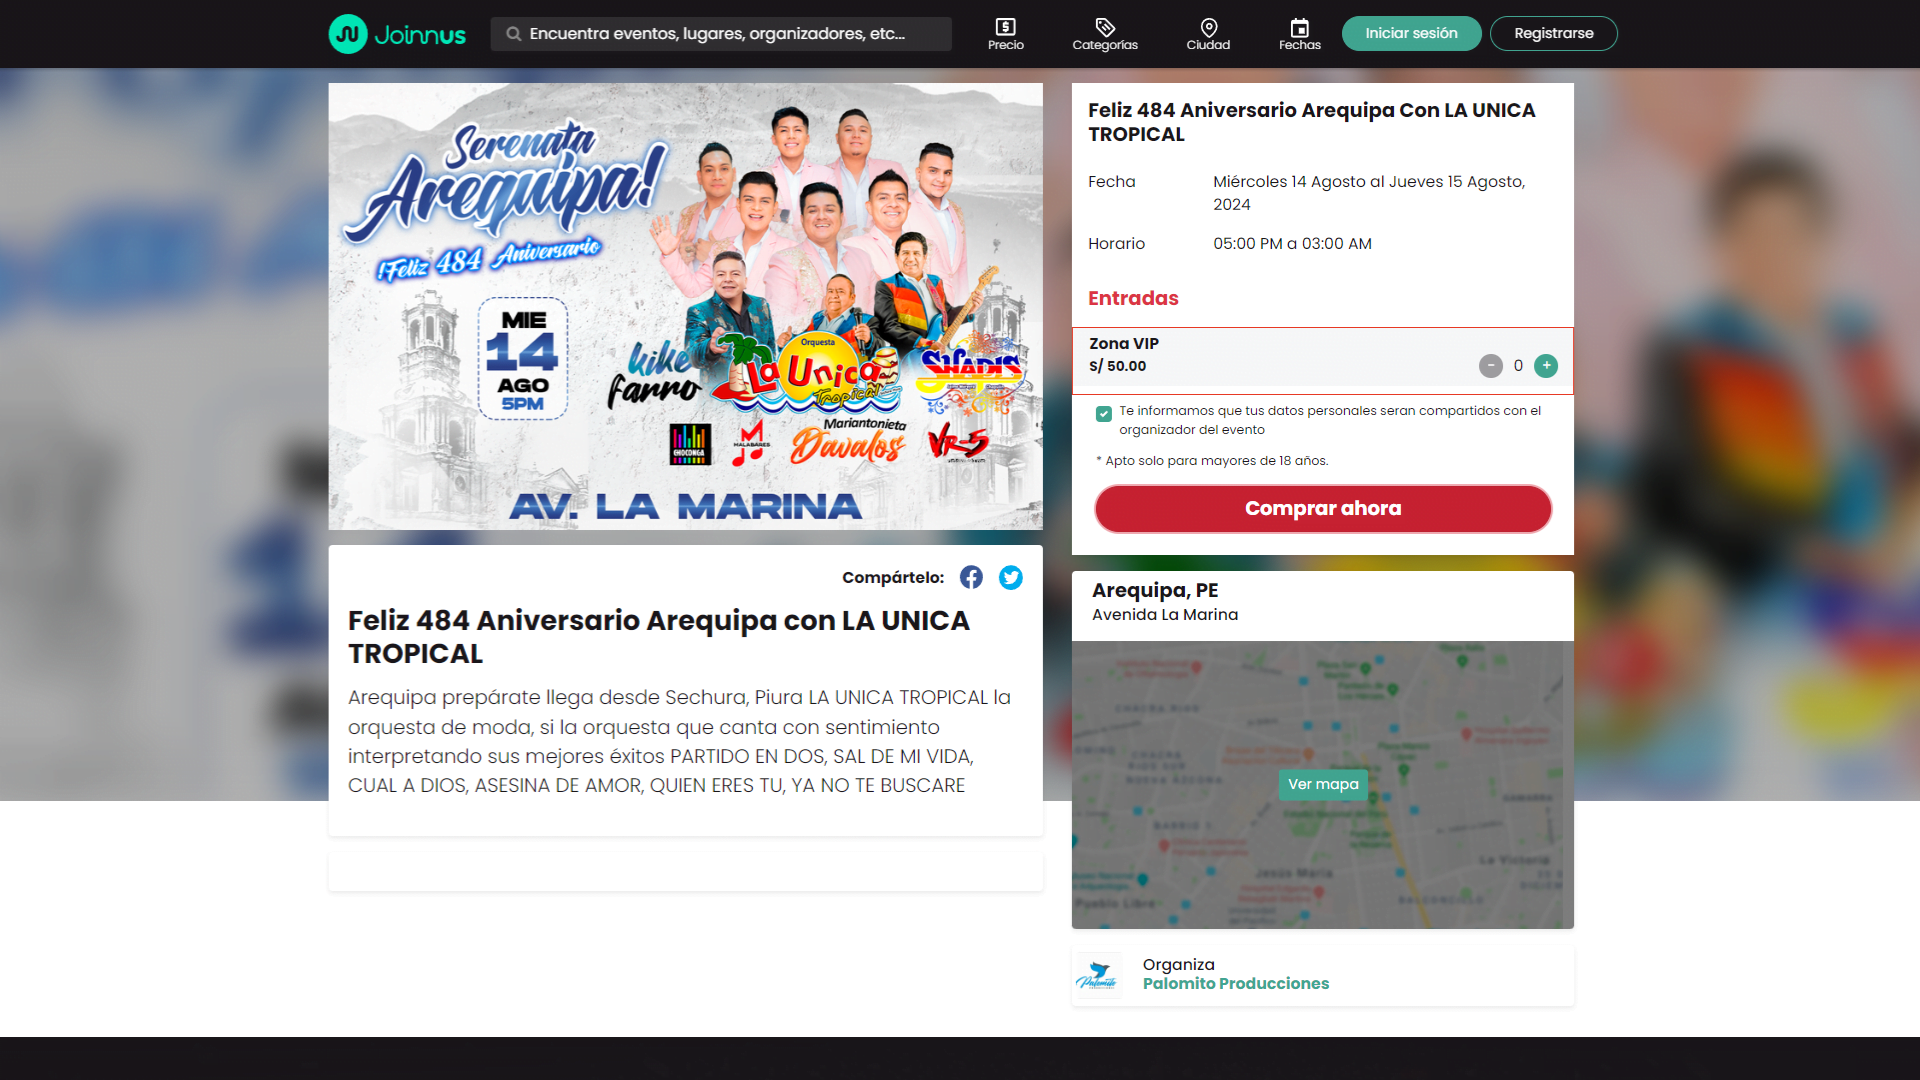
Task: Open the Precio filter
Action: click(x=1005, y=34)
